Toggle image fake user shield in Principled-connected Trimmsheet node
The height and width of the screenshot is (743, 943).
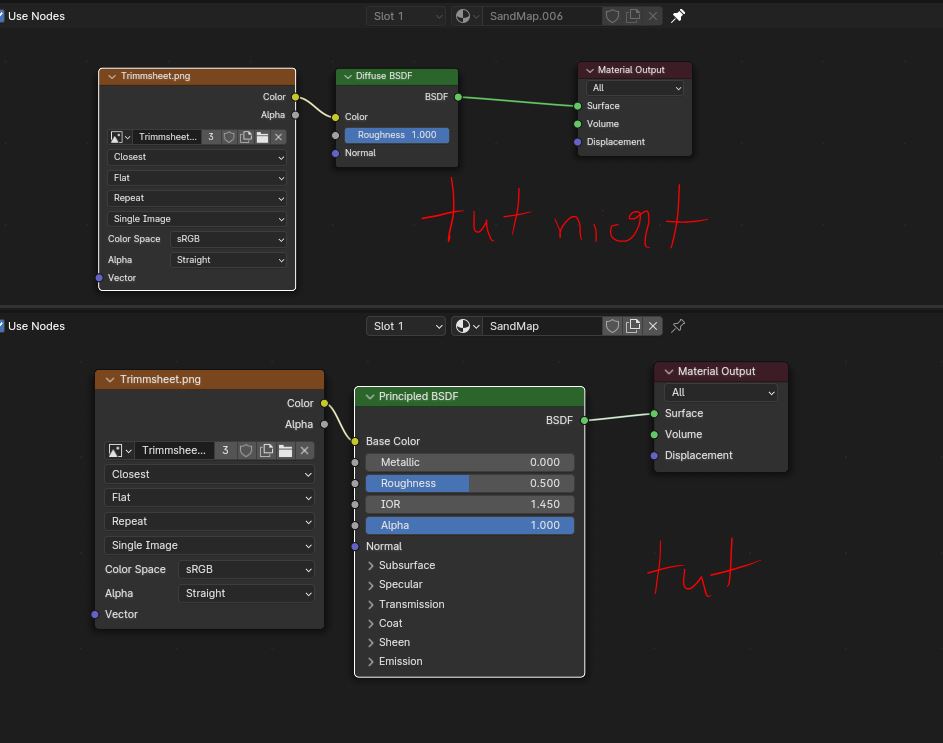[246, 451]
